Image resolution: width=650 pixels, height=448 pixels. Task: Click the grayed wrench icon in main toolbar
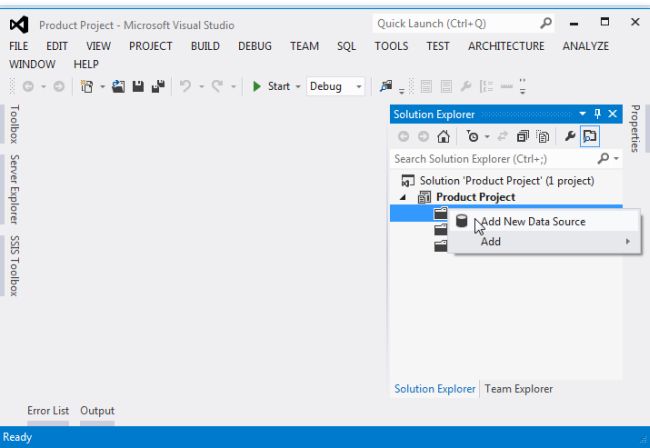pyautogui.click(x=466, y=86)
